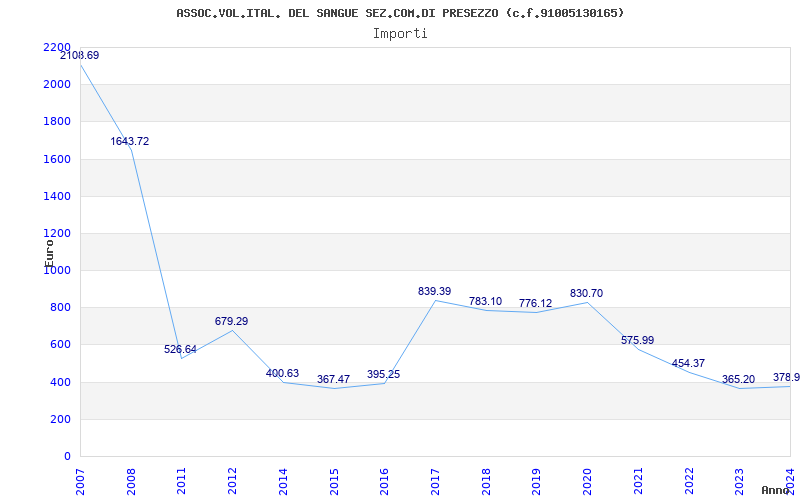
Task: Click the 2015 x-axis year label
Action: point(334,482)
